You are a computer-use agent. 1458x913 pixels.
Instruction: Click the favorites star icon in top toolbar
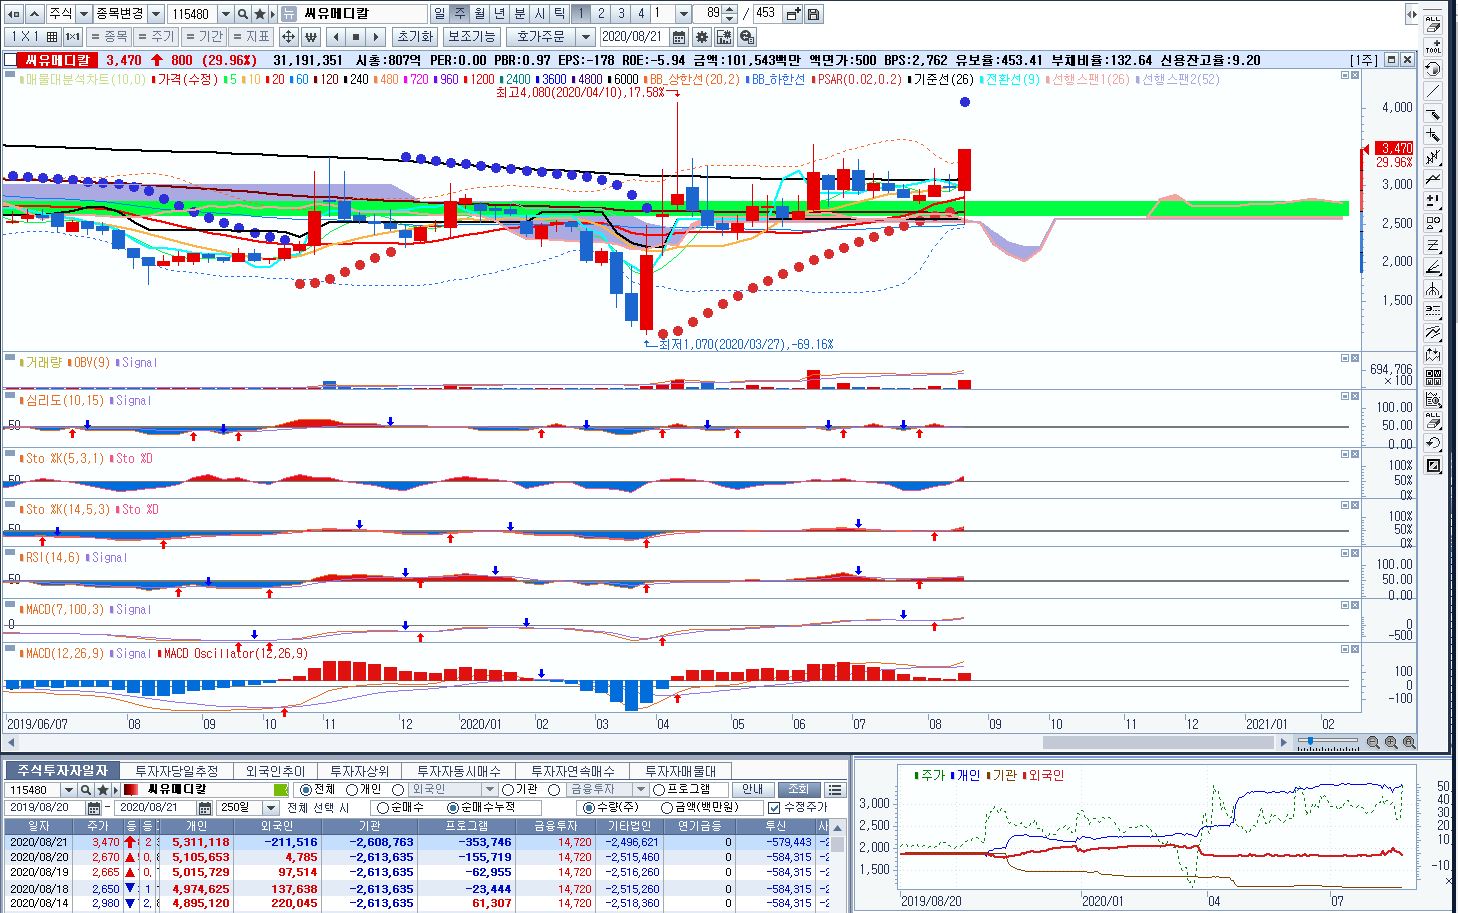tap(260, 14)
